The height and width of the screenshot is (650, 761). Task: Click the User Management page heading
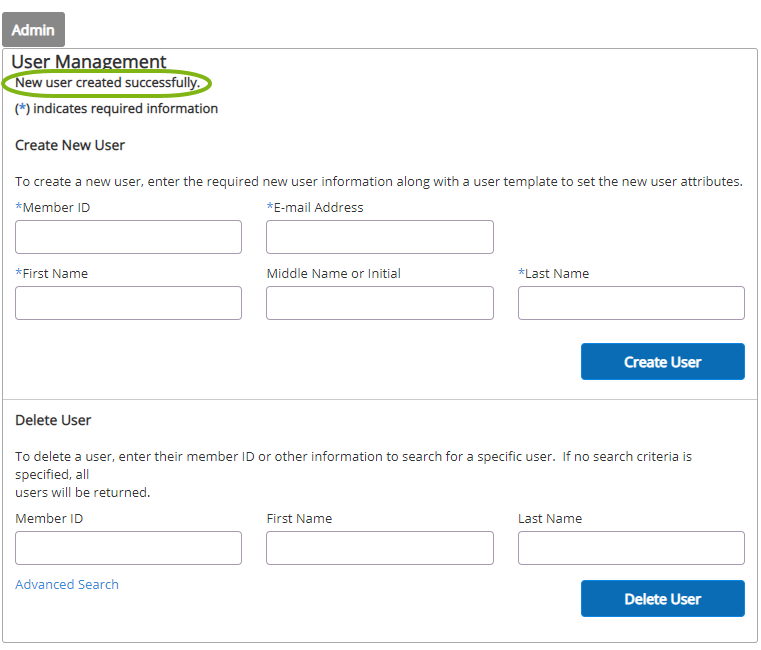click(89, 62)
